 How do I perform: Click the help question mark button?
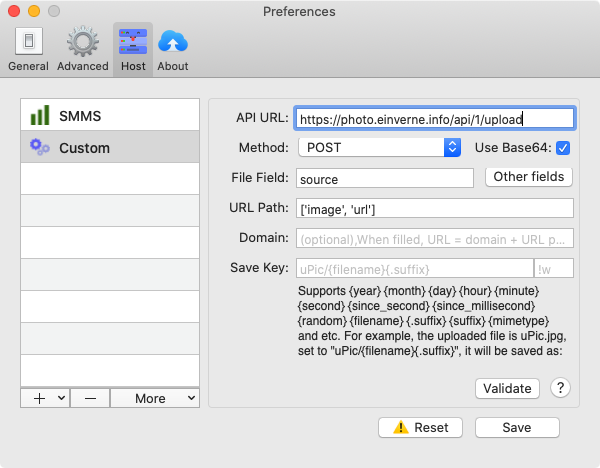(560, 388)
